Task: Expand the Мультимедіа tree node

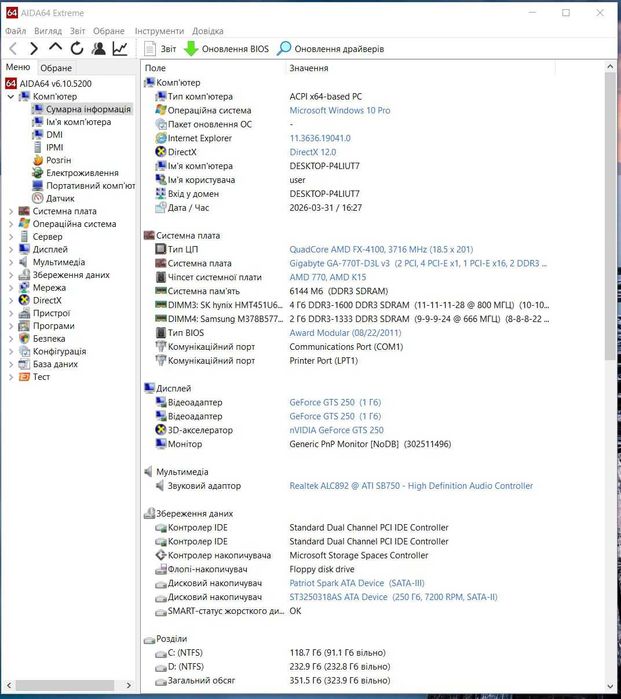Action: pyautogui.click(x=11, y=262)
